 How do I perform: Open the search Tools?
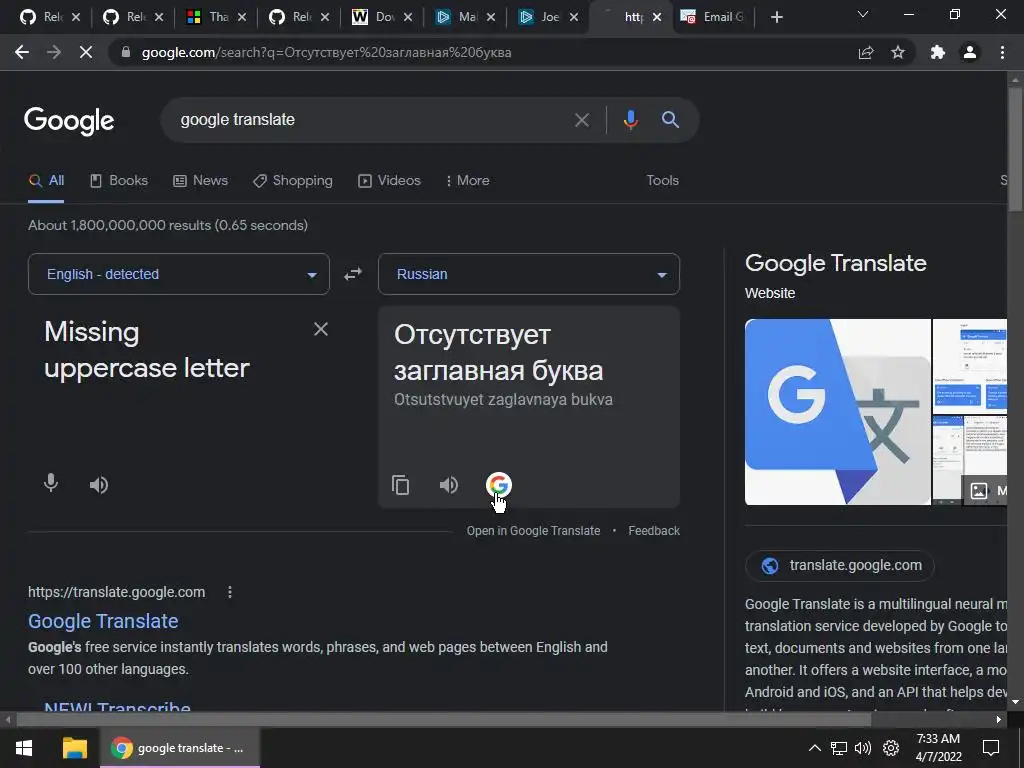click(x=662, y=180)
